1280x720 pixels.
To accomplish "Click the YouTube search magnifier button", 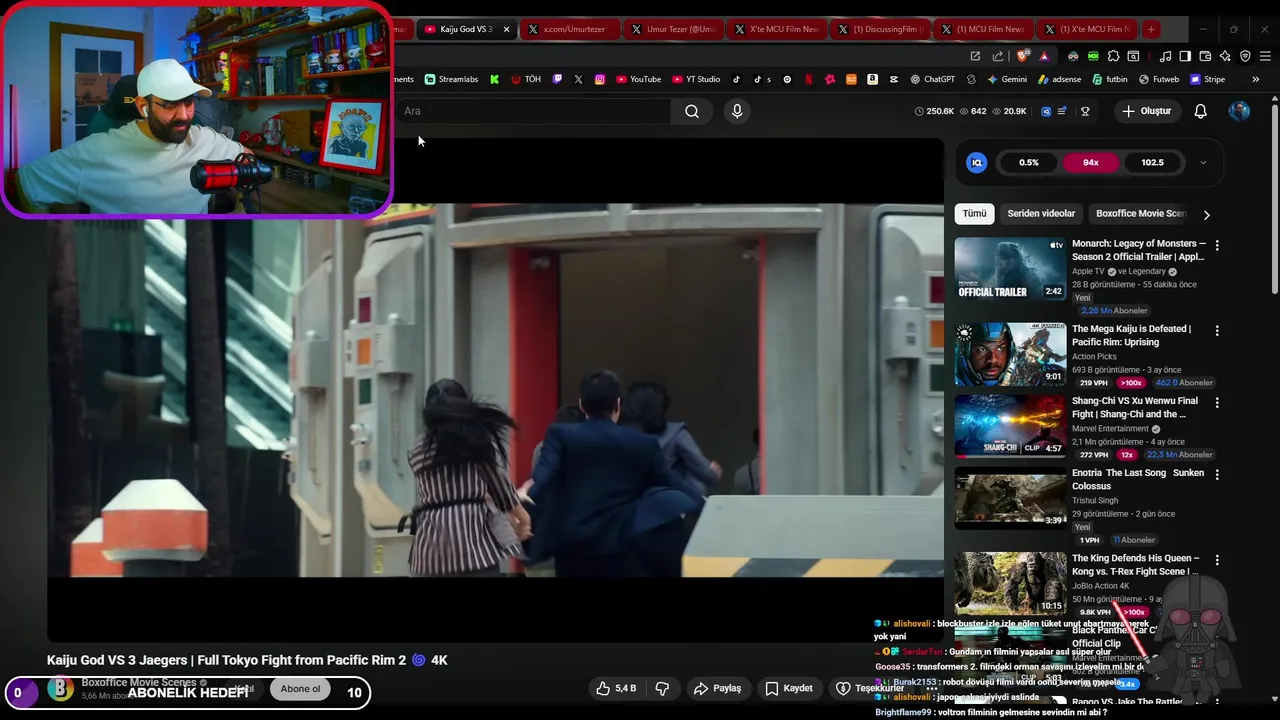I will point(692,111).
